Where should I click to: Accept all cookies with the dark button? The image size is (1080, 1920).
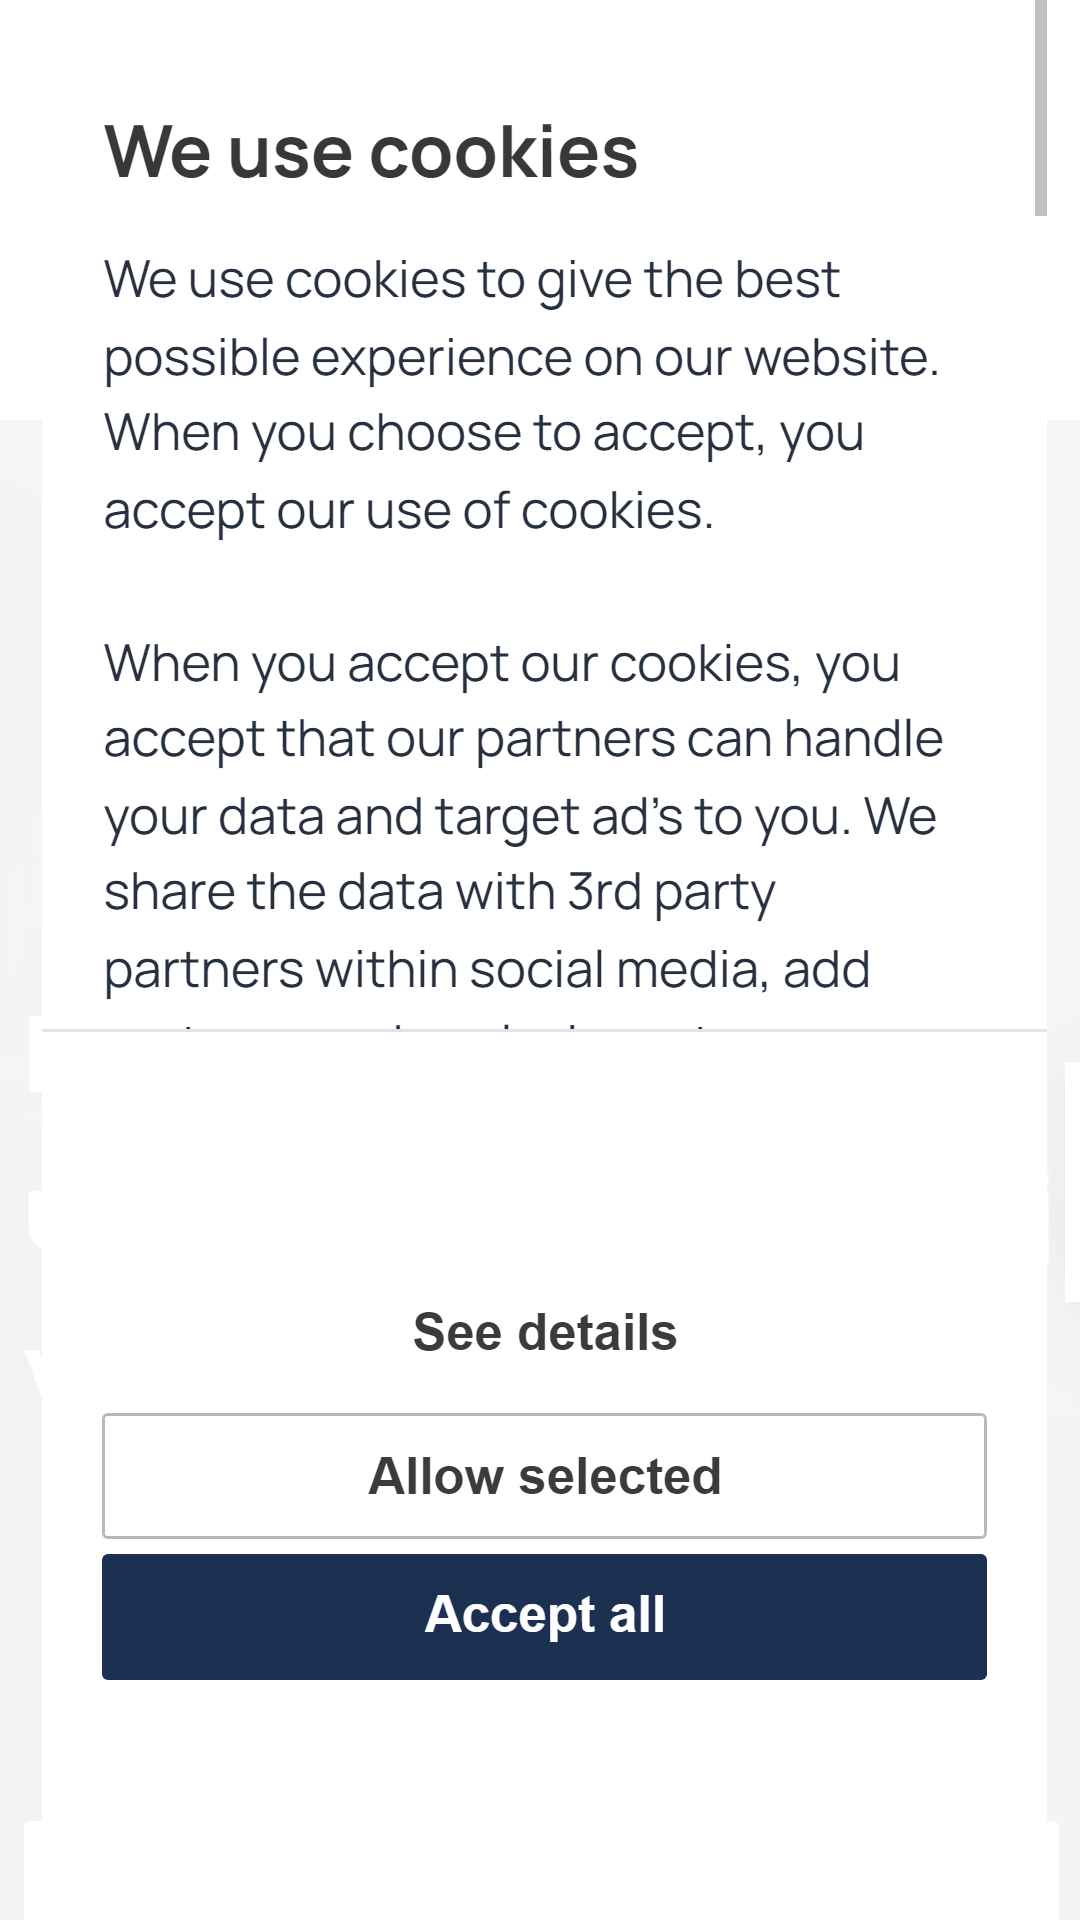click(544, 1617)
